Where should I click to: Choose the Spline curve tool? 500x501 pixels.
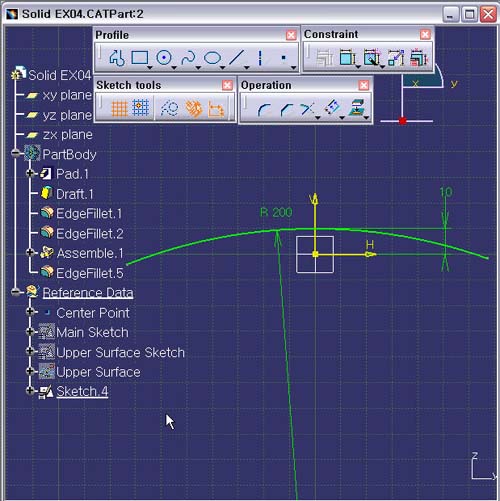(188, 58)
